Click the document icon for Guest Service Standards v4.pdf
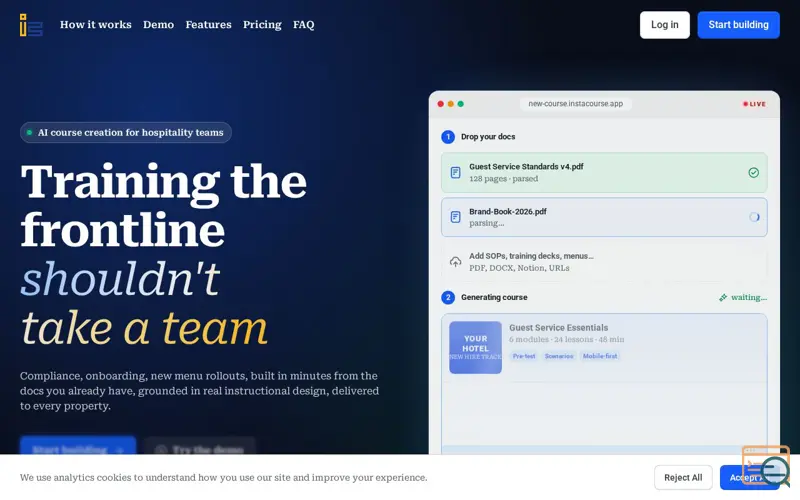The height and width of the screenshot is (500, 800). [456, 172]
